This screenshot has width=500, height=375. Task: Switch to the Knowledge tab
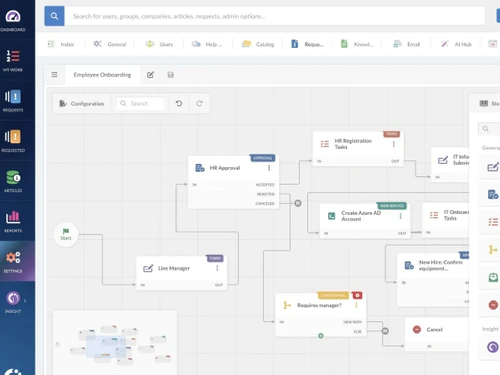coord(357,44)
